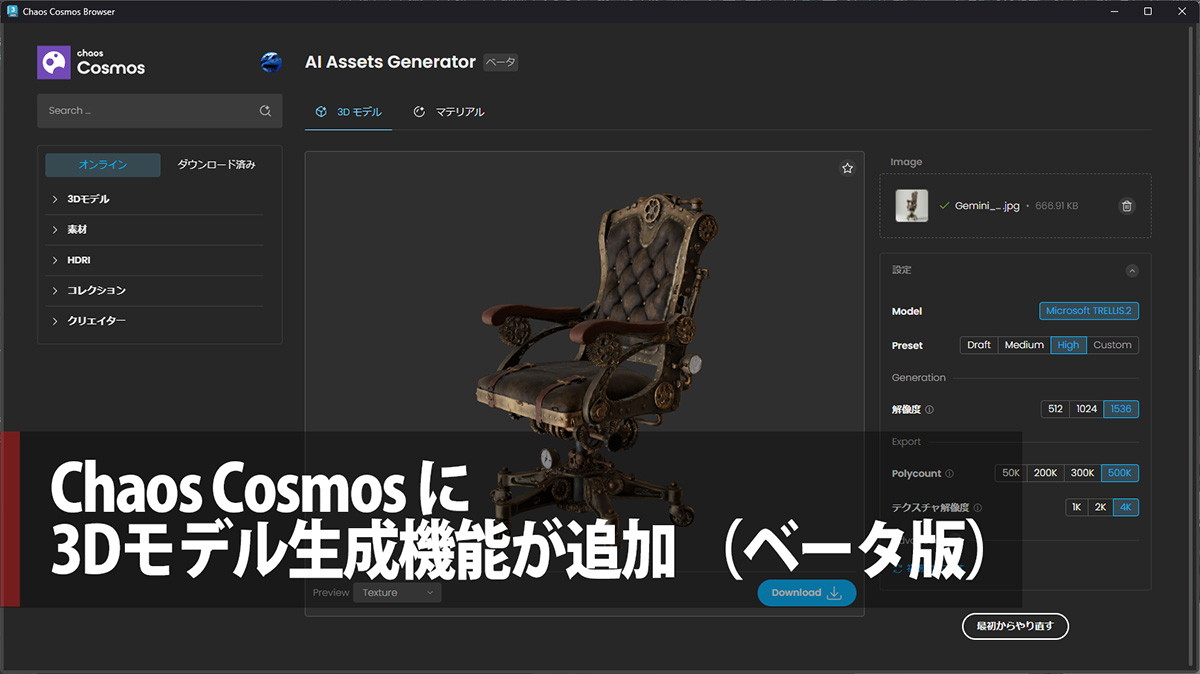Set generation resolution to 1536

(1121, 409)
